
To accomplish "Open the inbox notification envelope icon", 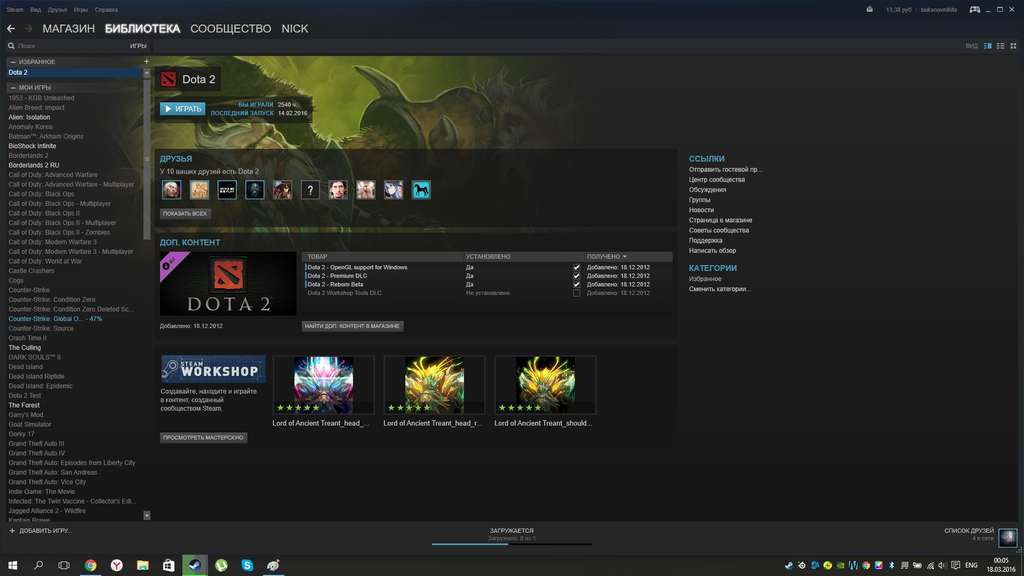I will [869, 10].
